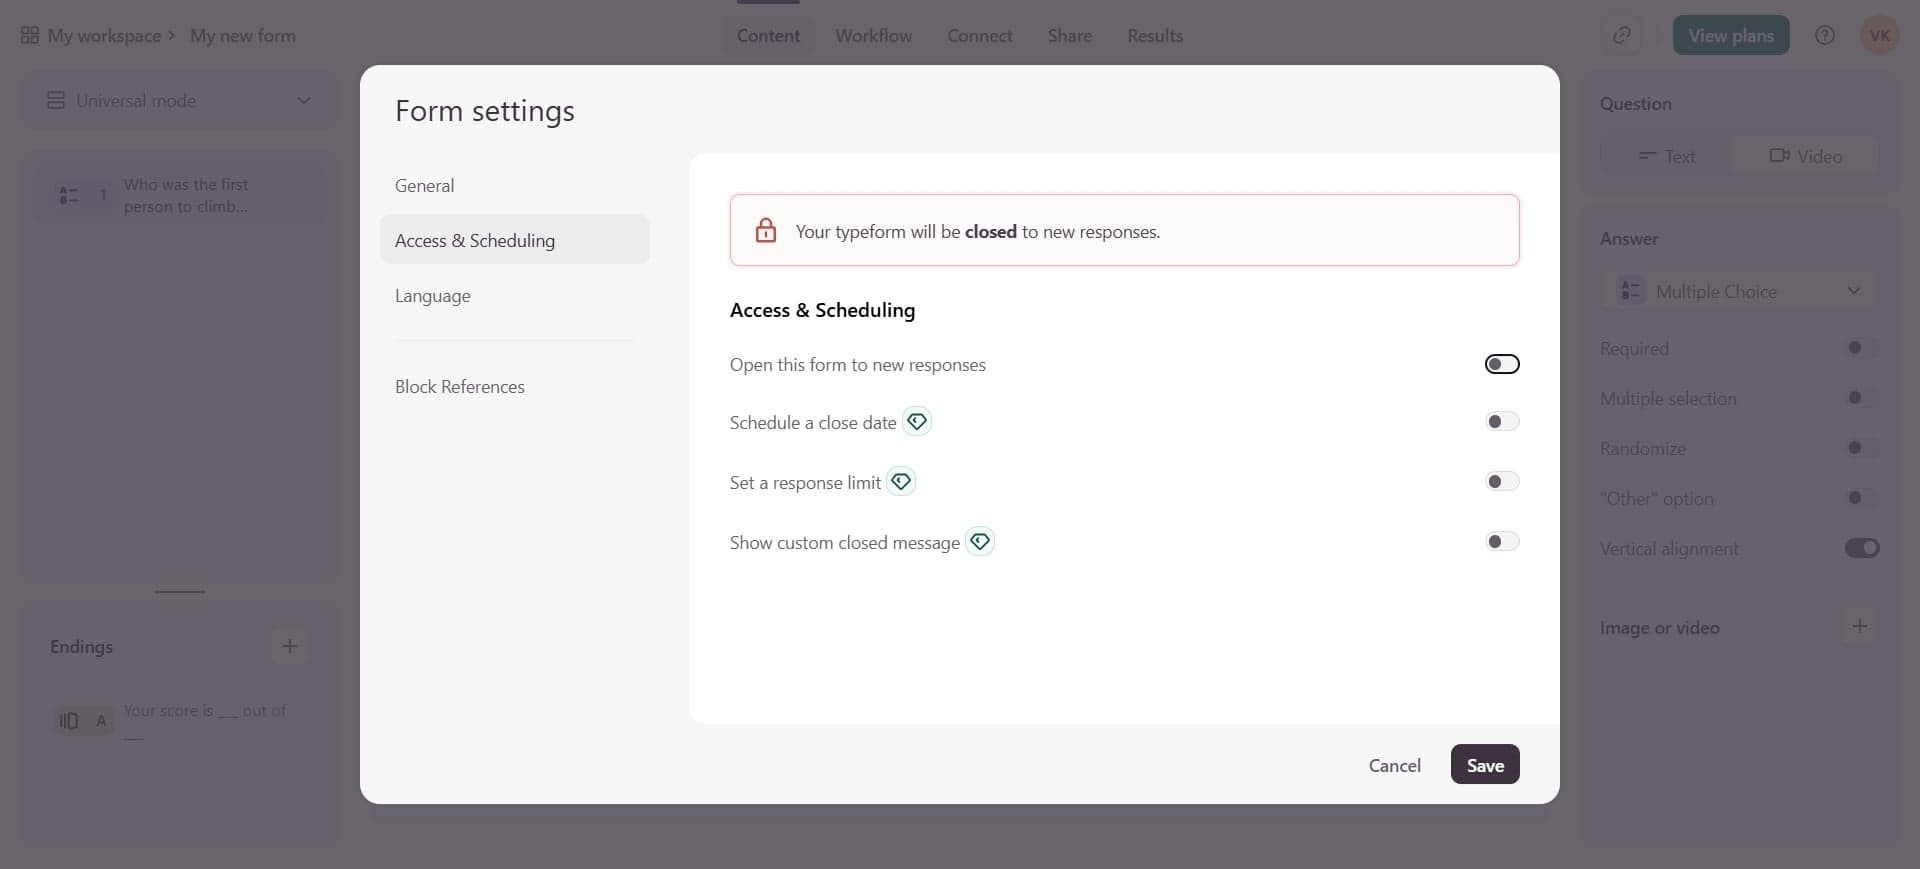Open the VK user avatar menu
Image resolution: width=1920 pixels, height=869 pixels.
(x=1879, y=36)
